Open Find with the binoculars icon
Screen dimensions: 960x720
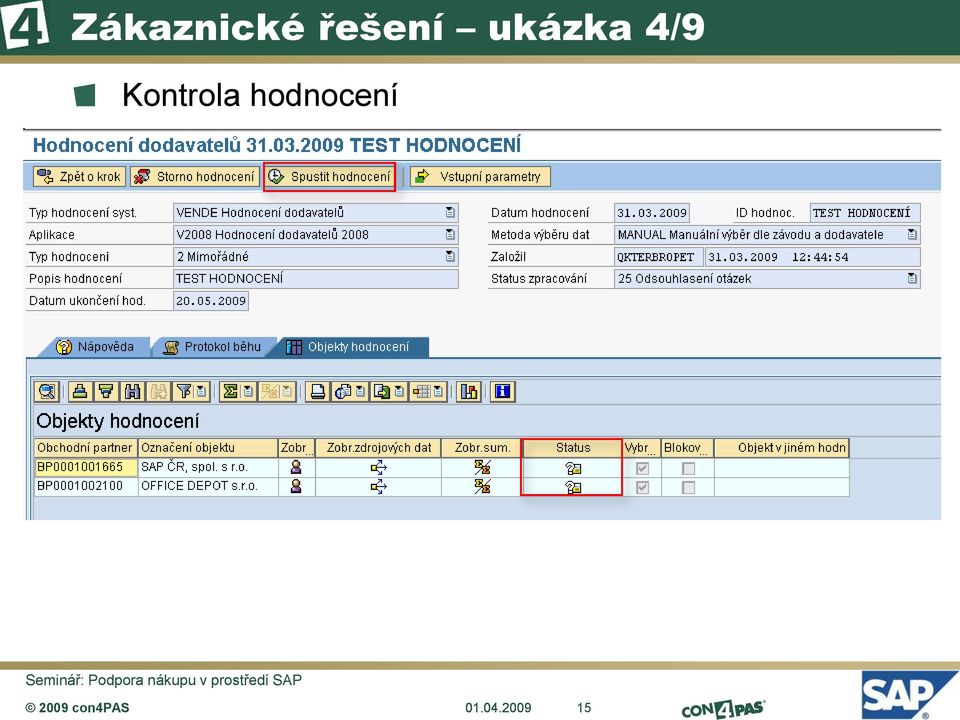[x=132, y=391]
